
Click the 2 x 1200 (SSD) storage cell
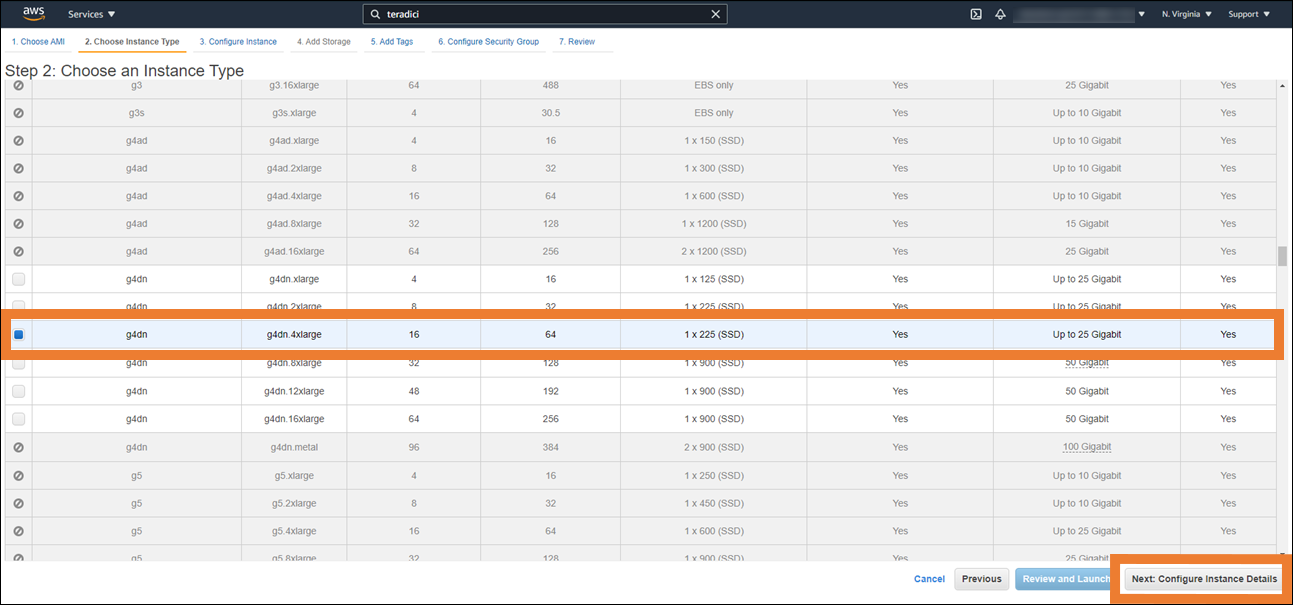(x=714, y=251)
